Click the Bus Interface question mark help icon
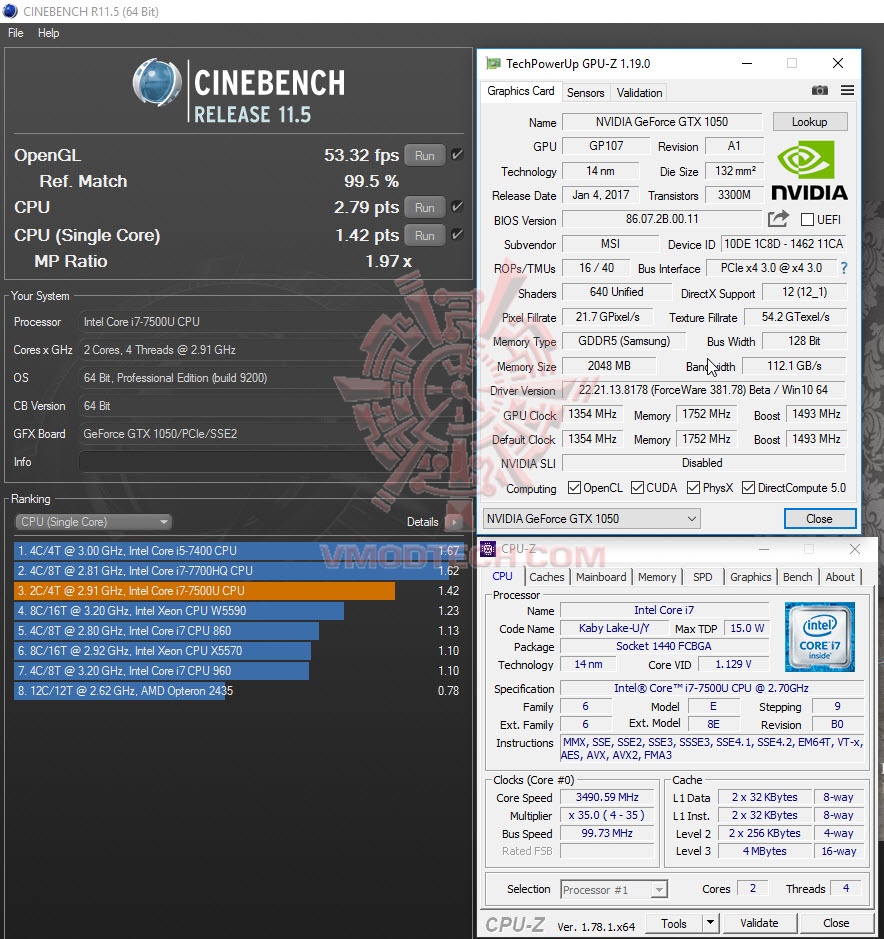Screen dimensions: 884x939 844,268
